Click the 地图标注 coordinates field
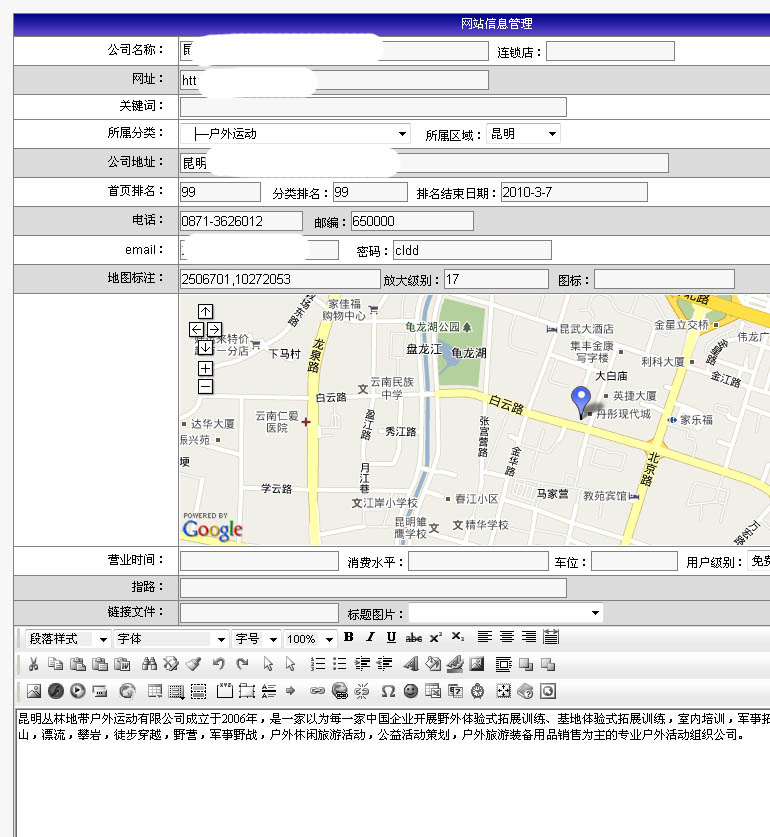 coord(280,279)
